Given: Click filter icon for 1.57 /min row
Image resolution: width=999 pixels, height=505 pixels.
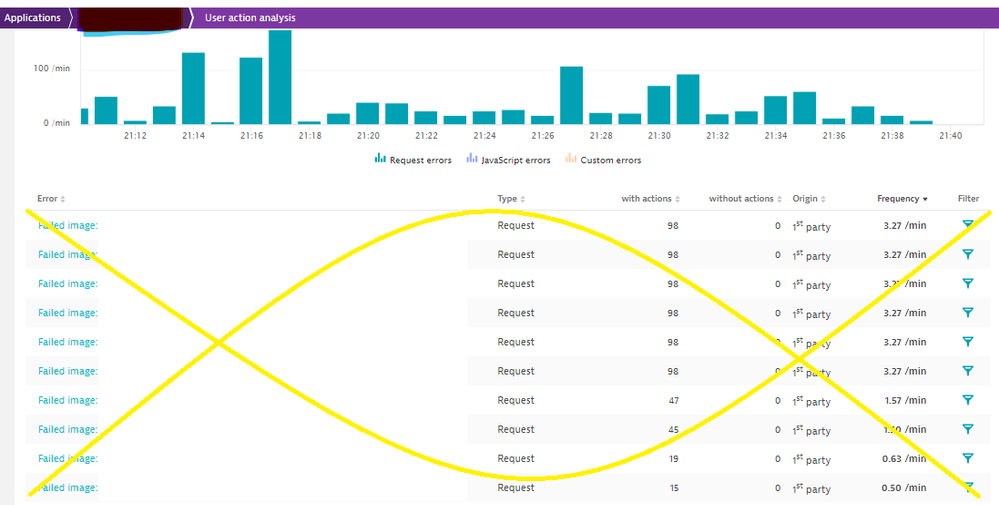Looking at the screenshot, I should pyautogui.click(x=967, y=400).
